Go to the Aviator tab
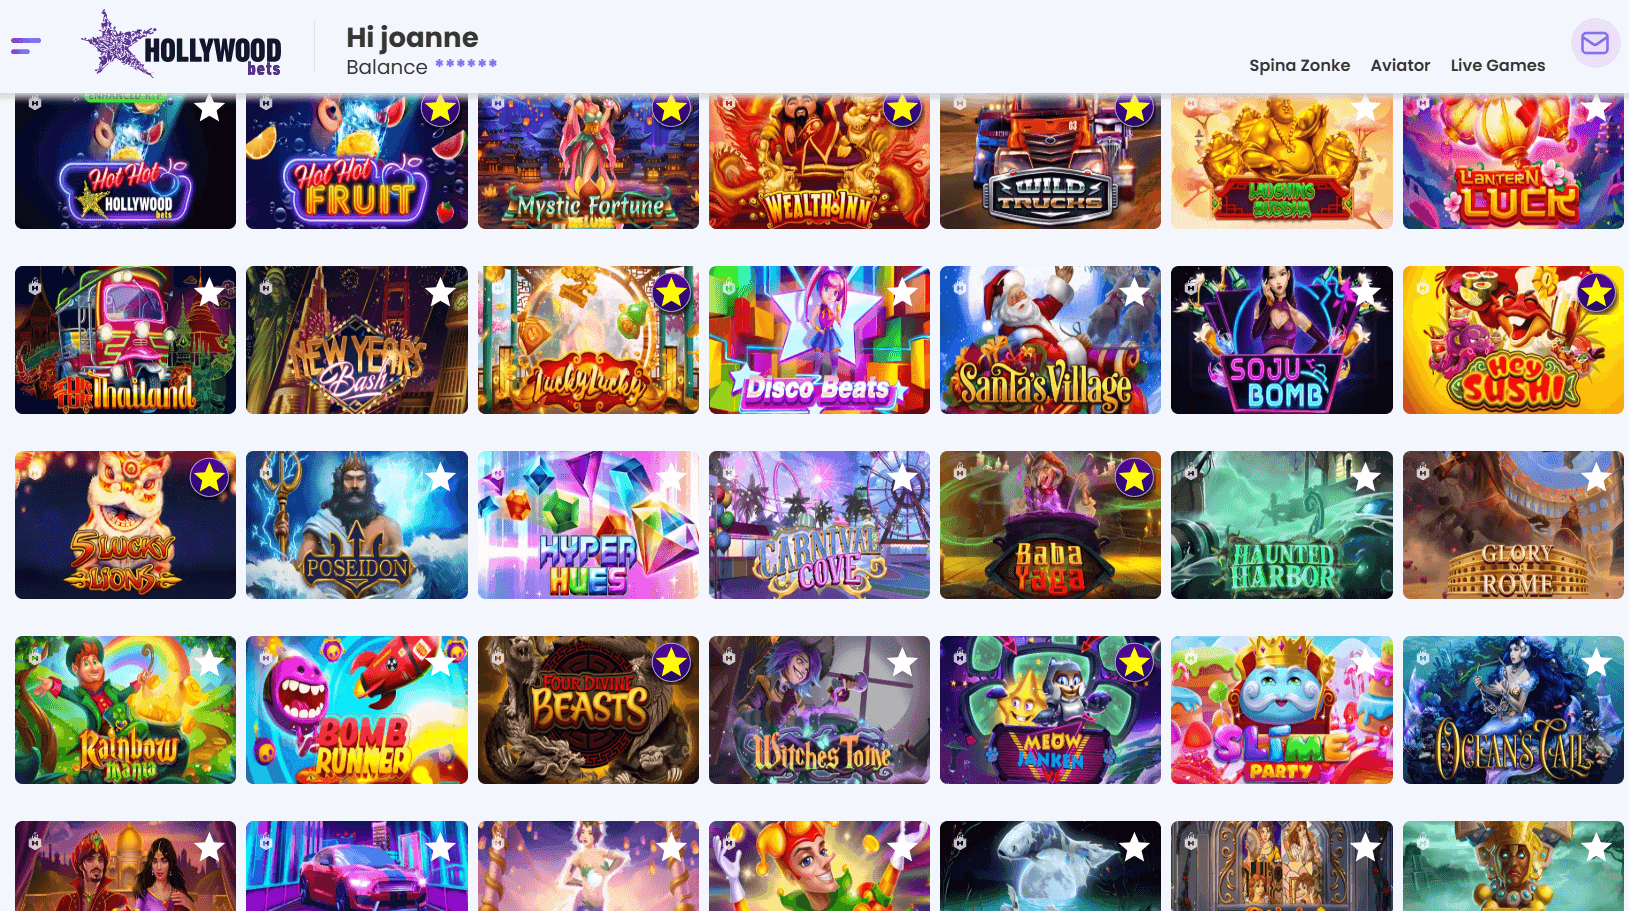The image size is (1629, 911). click(x=1400, y=65)
